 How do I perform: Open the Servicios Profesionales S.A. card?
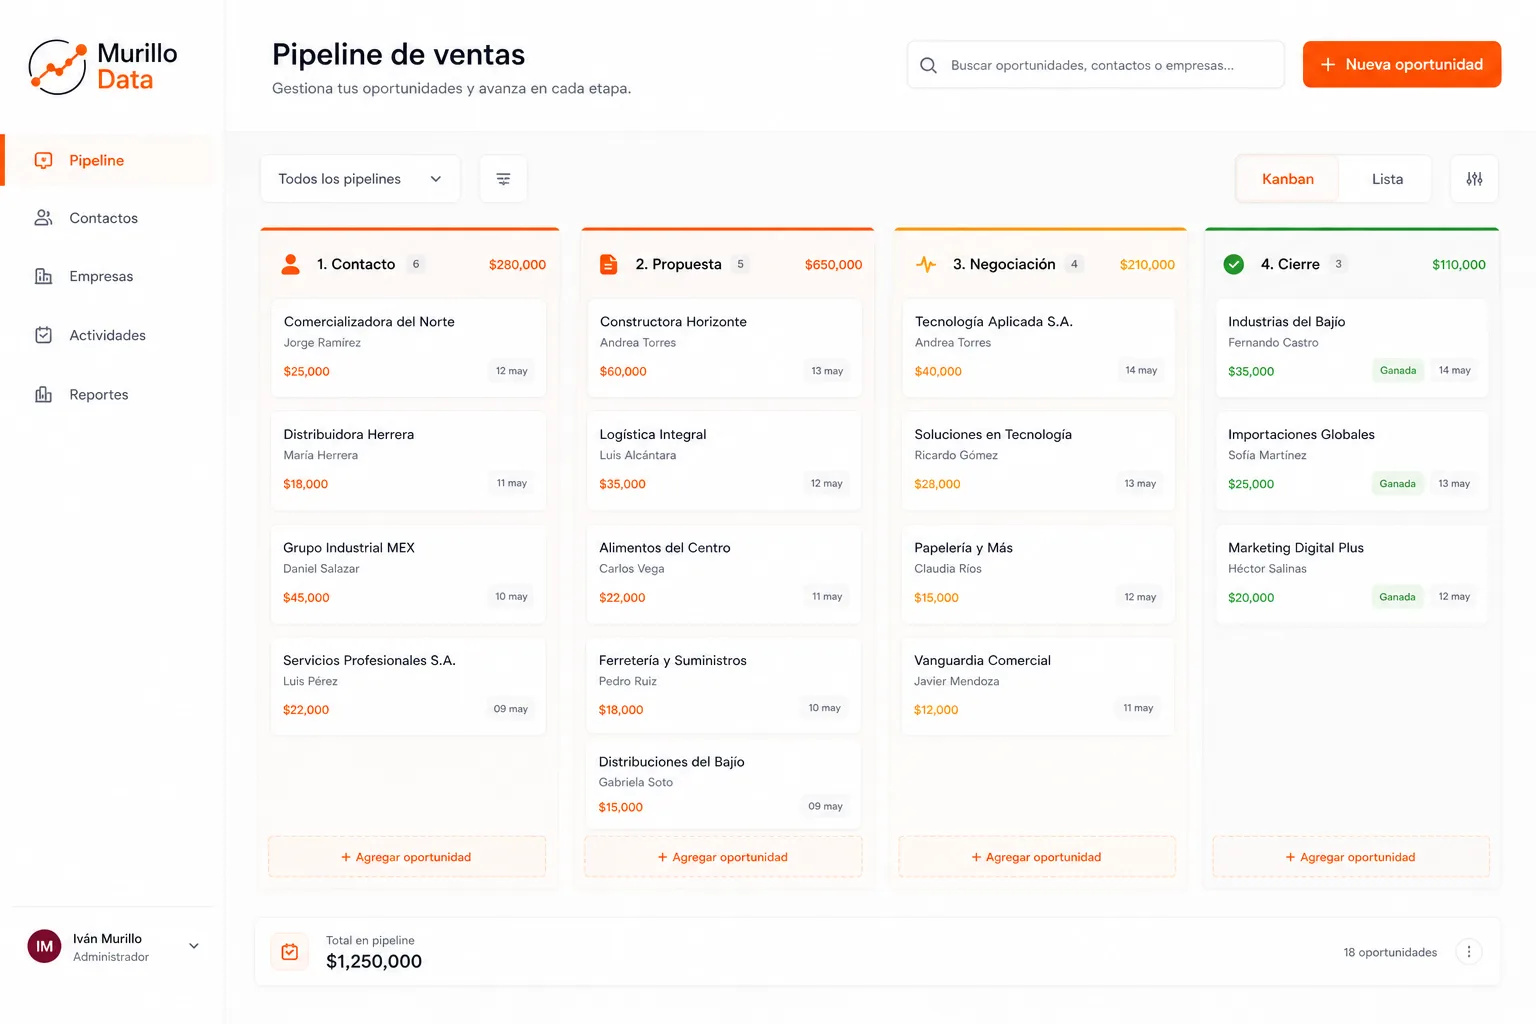point(408,686)
